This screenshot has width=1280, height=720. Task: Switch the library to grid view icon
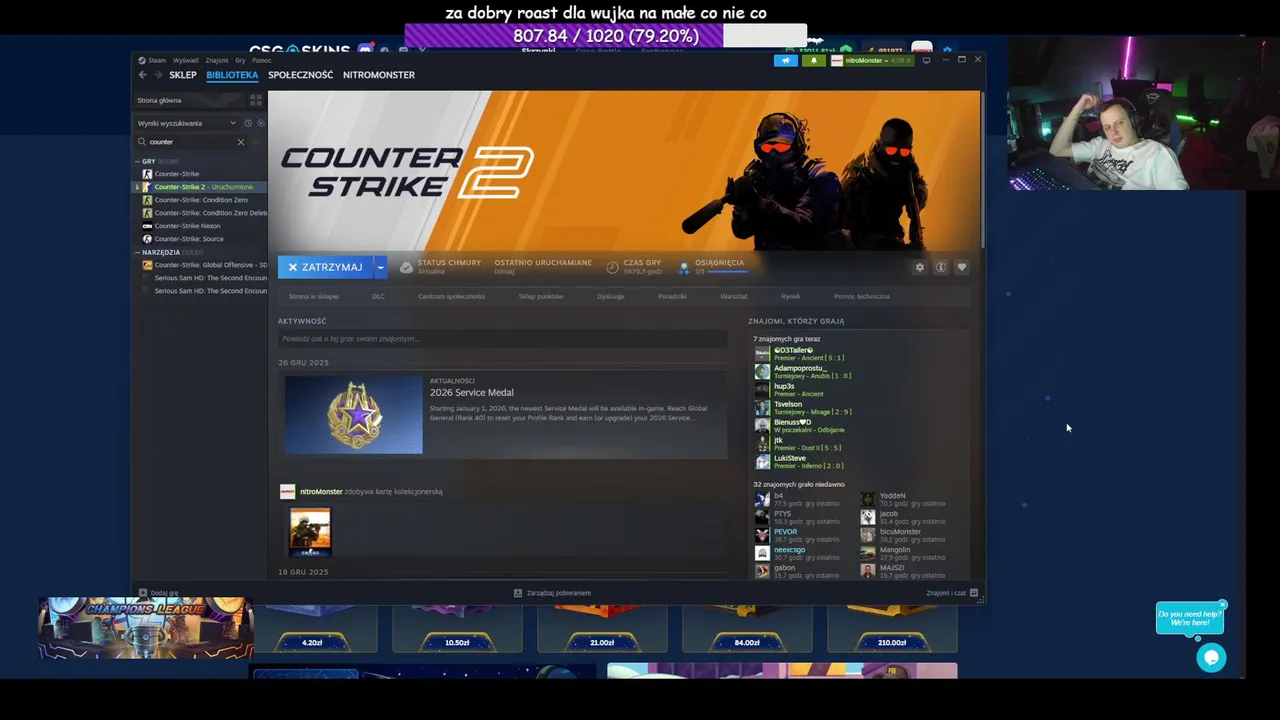pos(255,100)
